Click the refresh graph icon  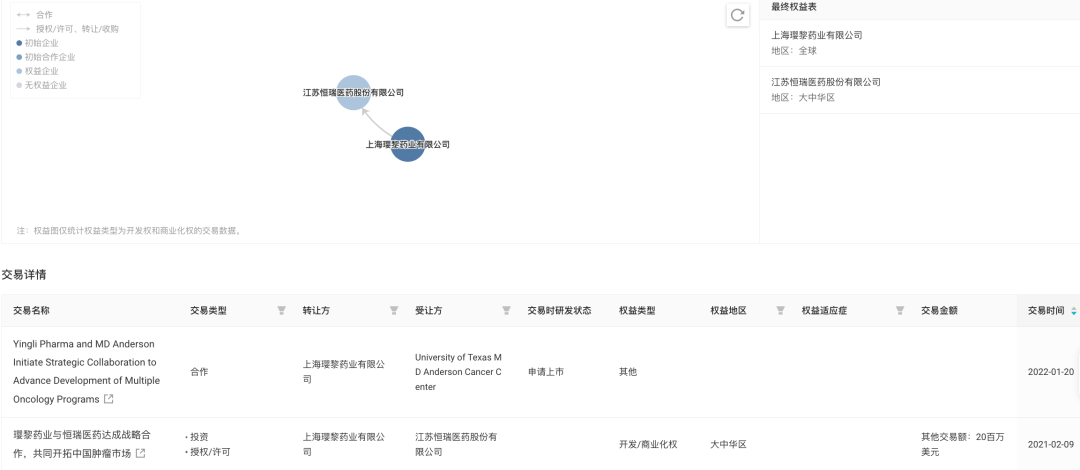(x=737, y=15)
